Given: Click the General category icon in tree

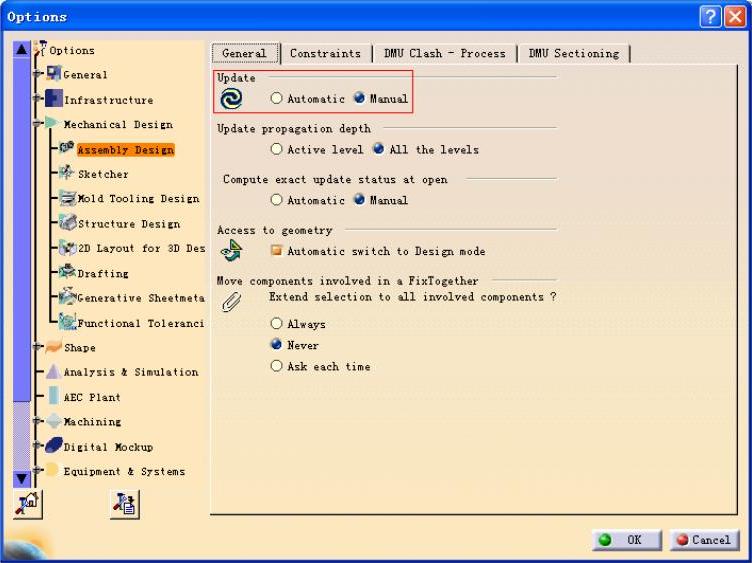Looking at the screenshot, I should (54, 74).
